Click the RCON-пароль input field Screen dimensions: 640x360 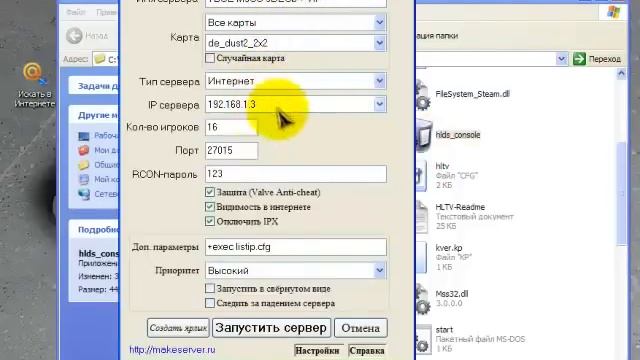click(296, 174)
